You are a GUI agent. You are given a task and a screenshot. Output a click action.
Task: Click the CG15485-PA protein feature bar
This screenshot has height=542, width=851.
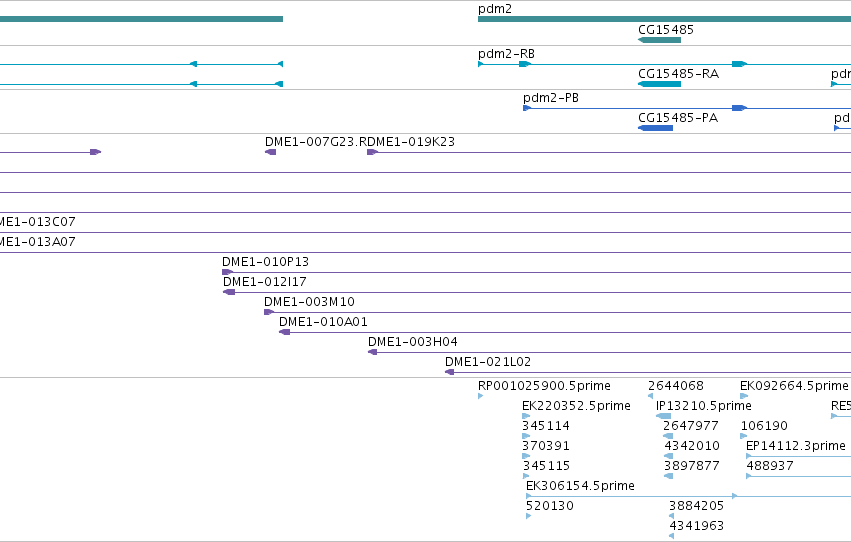[656, 128]
